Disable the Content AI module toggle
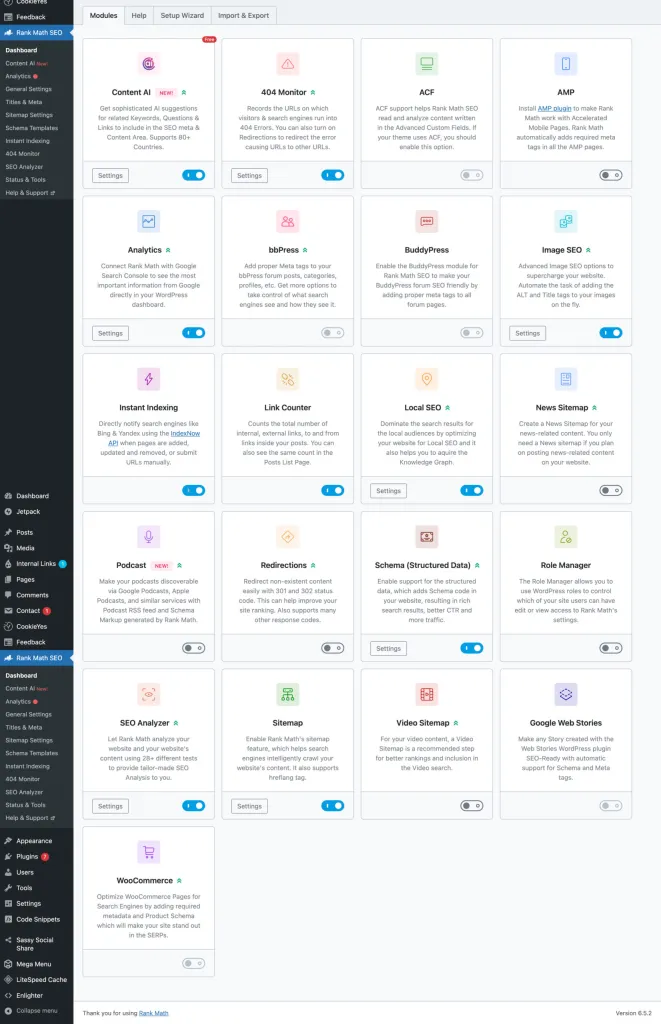 tap(193, 175)
